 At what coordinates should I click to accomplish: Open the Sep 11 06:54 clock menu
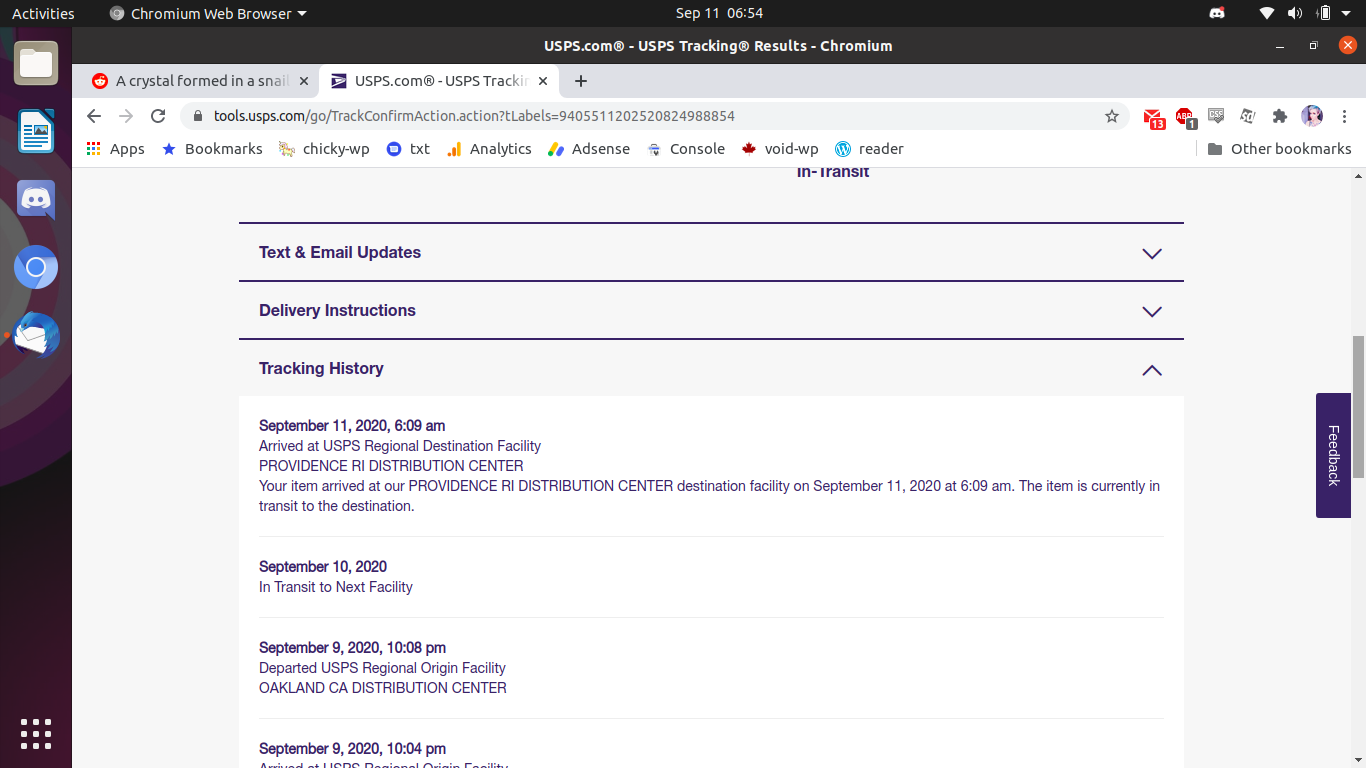pyautogui.click(x=719, y=14)
